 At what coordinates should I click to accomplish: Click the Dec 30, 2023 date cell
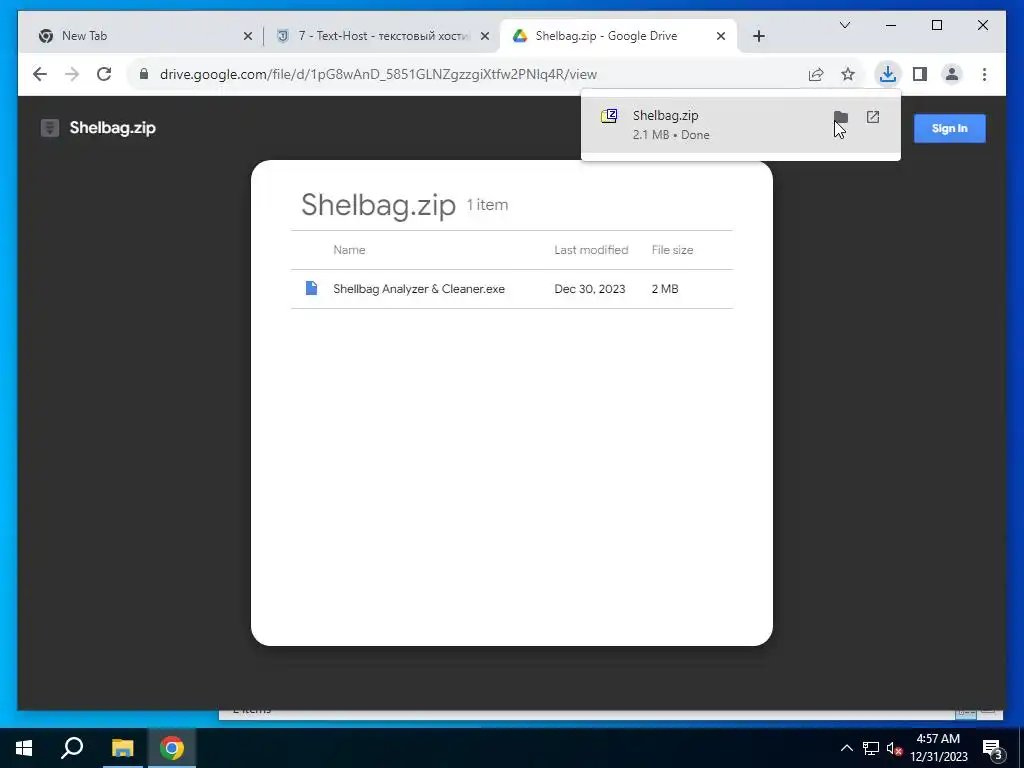pos(590,289)
